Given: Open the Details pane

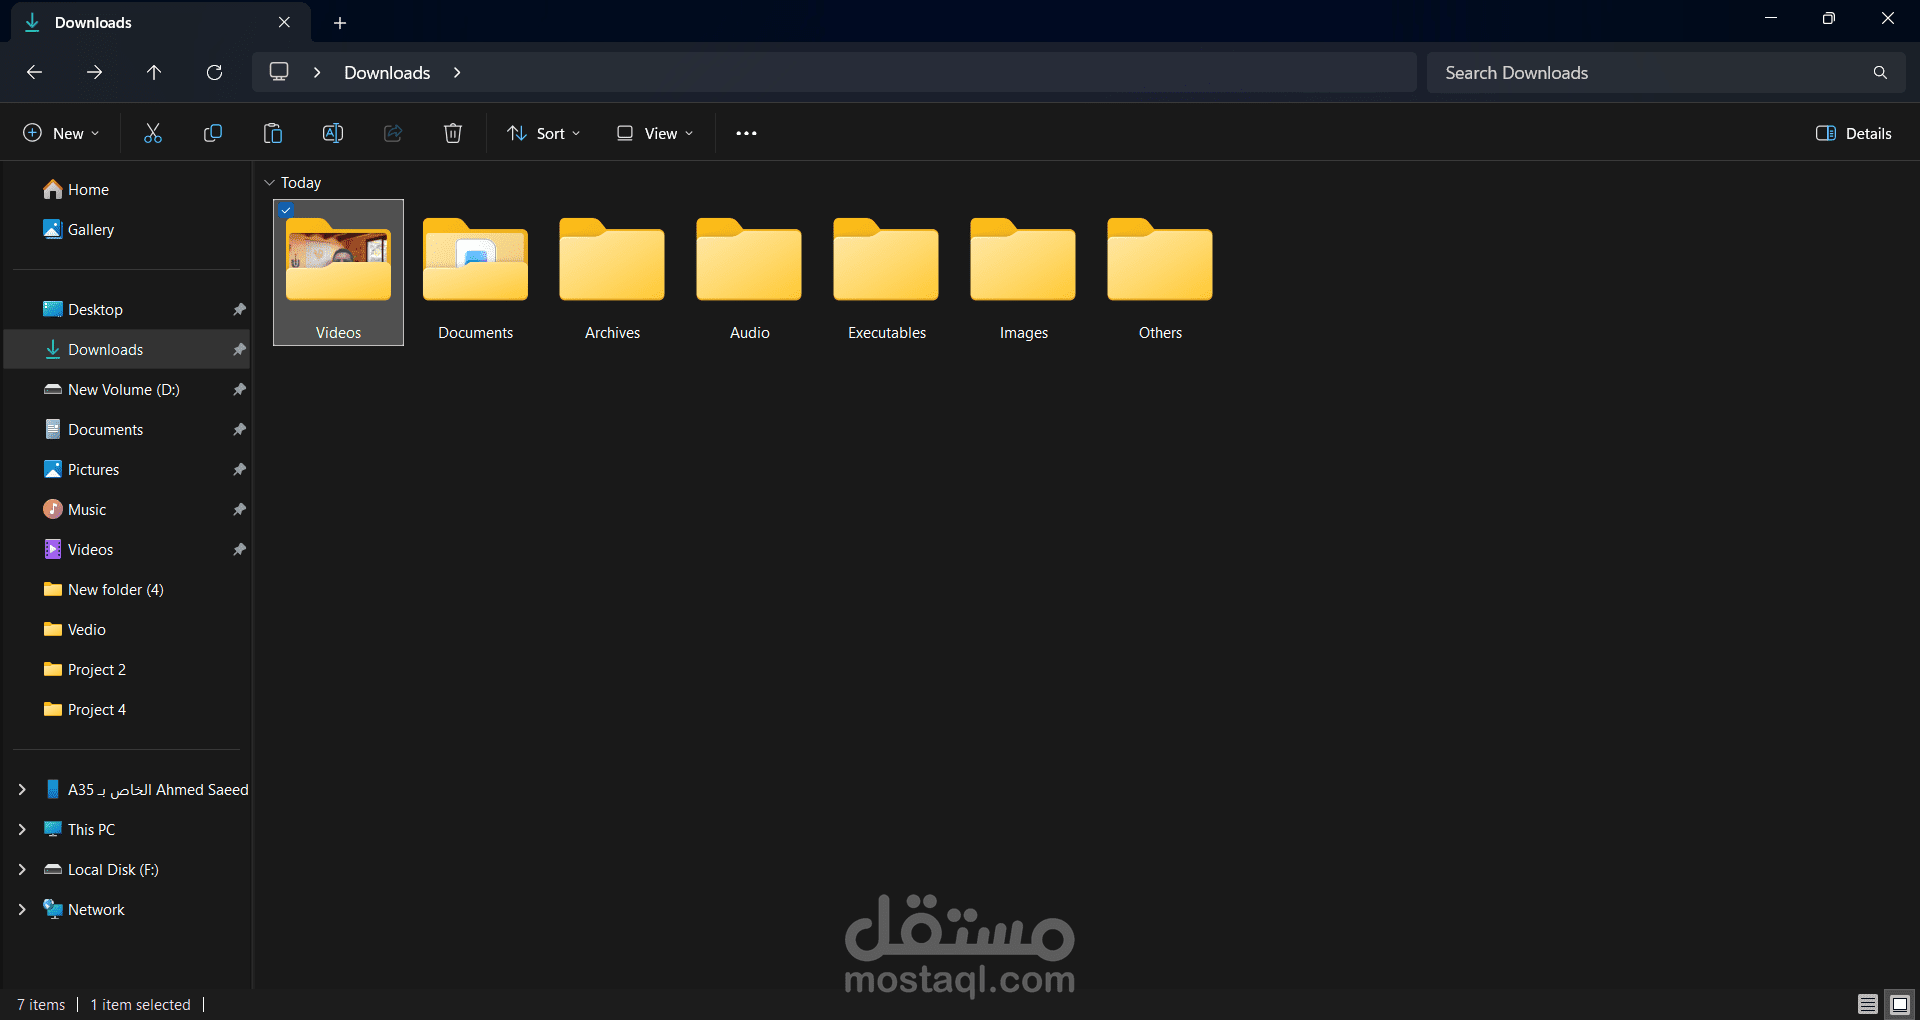Looking at the screenshot, I should pyautogui.click(x=1853, y=132).
